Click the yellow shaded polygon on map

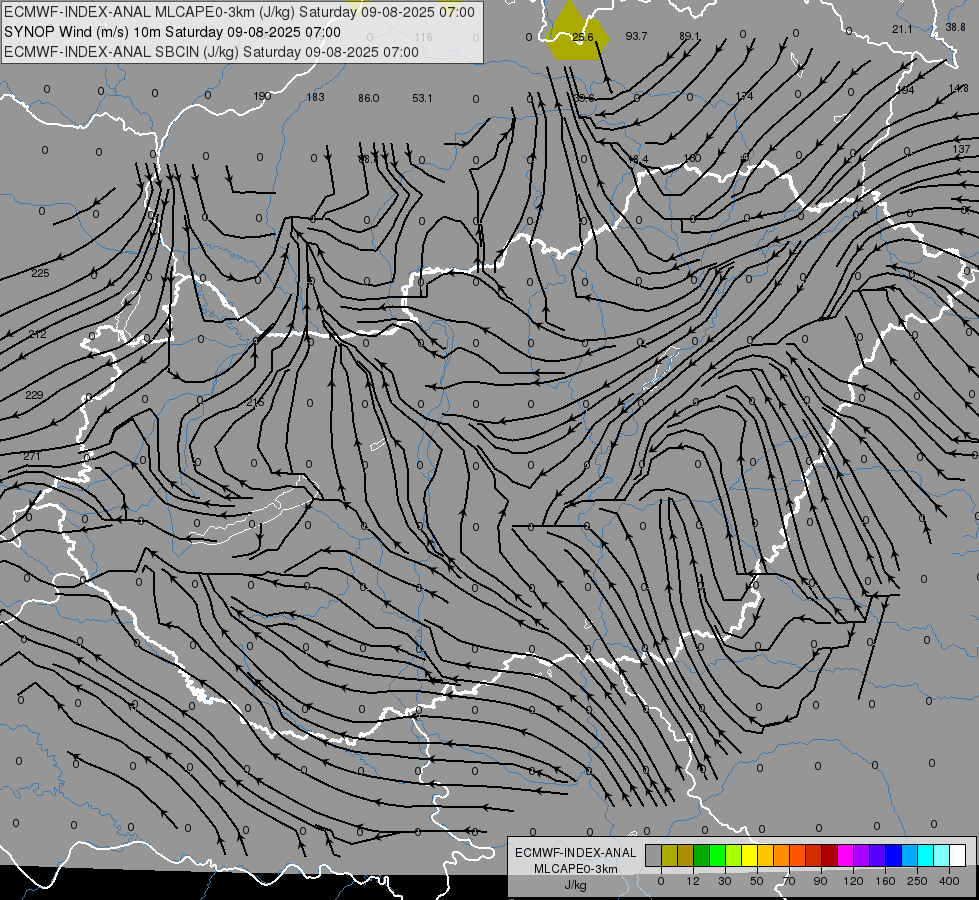(576, 34)
